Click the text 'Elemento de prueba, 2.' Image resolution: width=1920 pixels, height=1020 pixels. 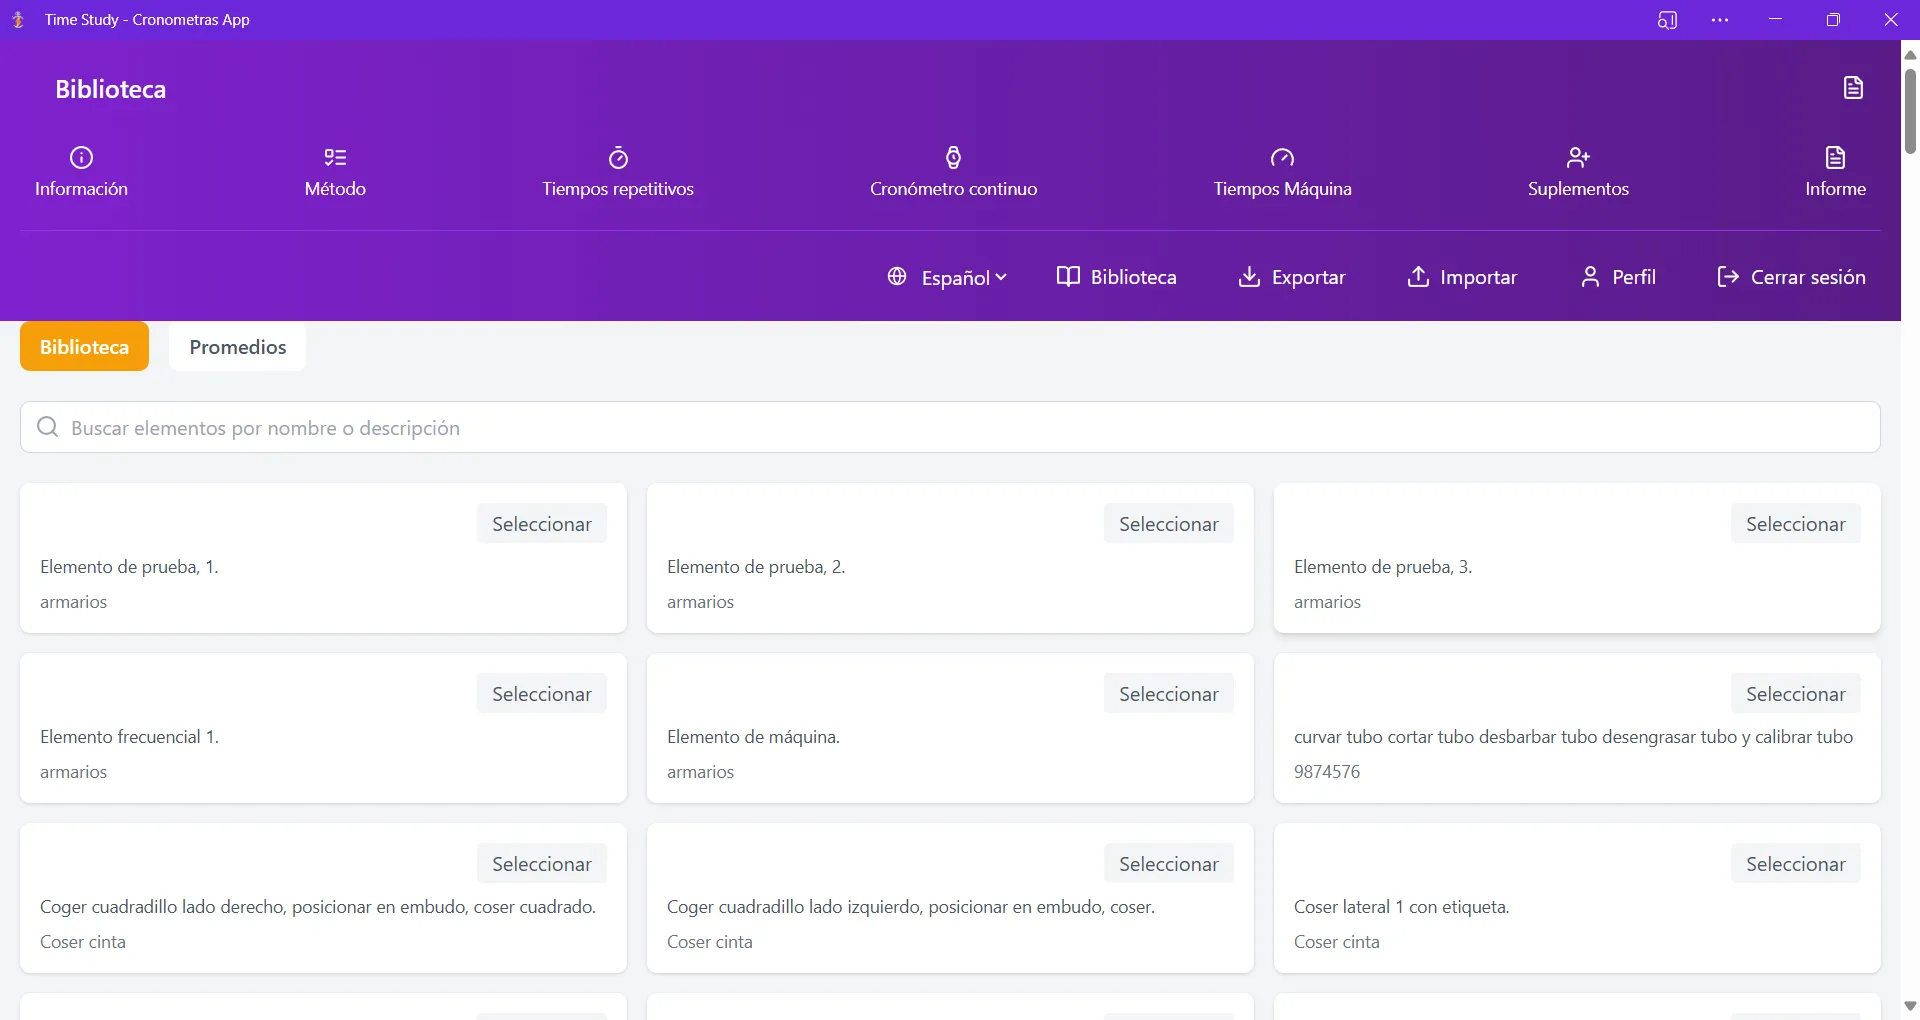[756, 567]
